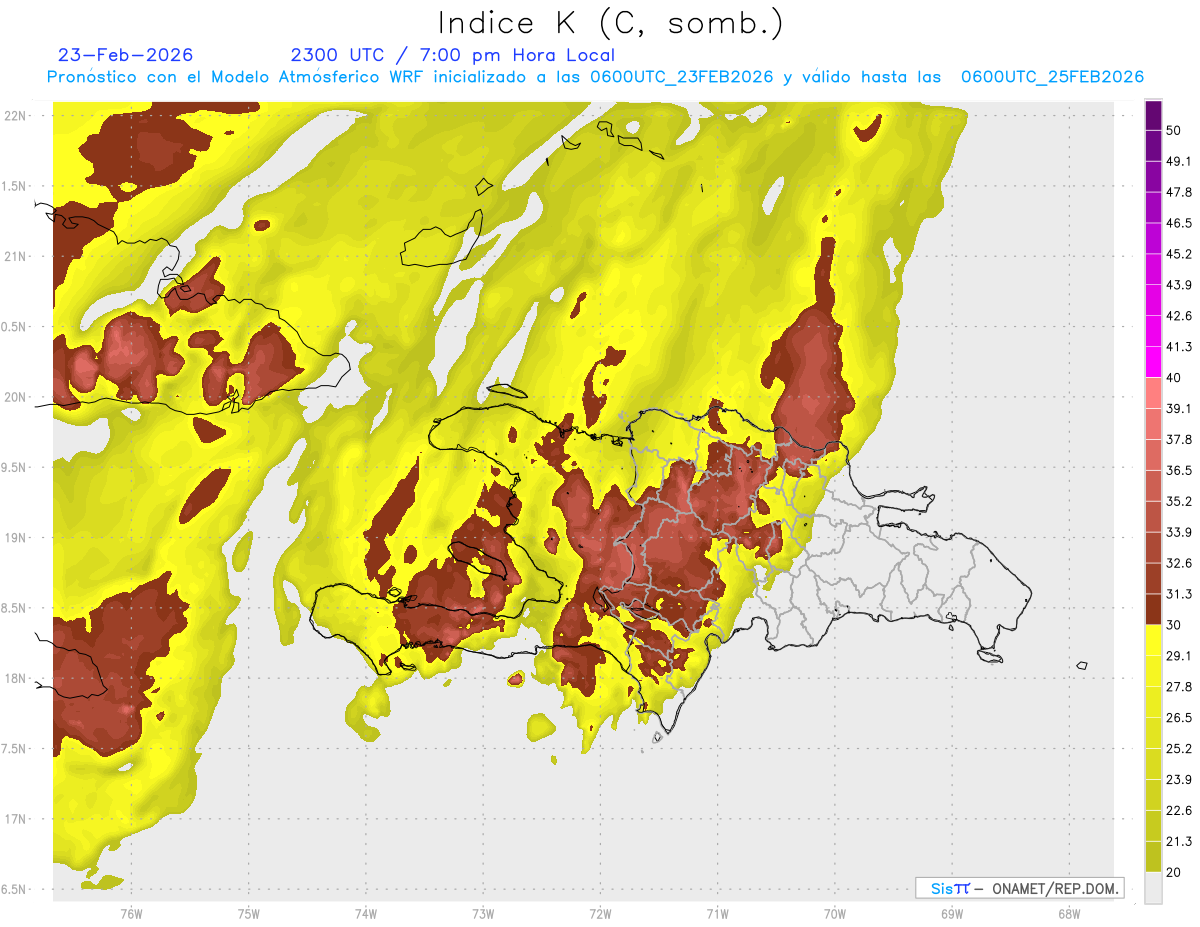Click the '72W' longitude label
1200x927 pixels.
(600, 914)
